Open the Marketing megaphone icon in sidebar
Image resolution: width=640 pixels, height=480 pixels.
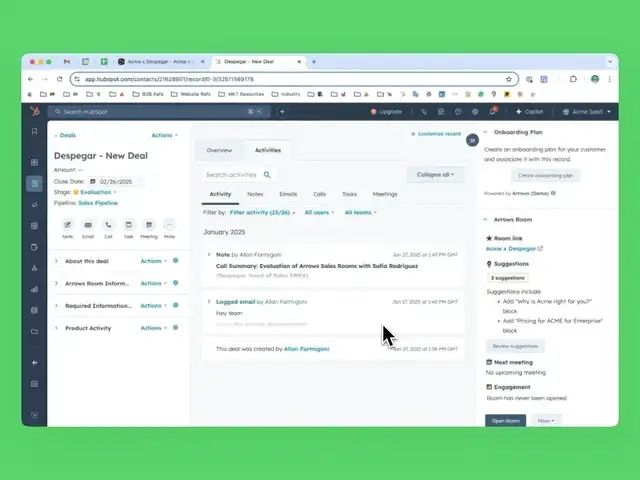[x=35, y=204]
